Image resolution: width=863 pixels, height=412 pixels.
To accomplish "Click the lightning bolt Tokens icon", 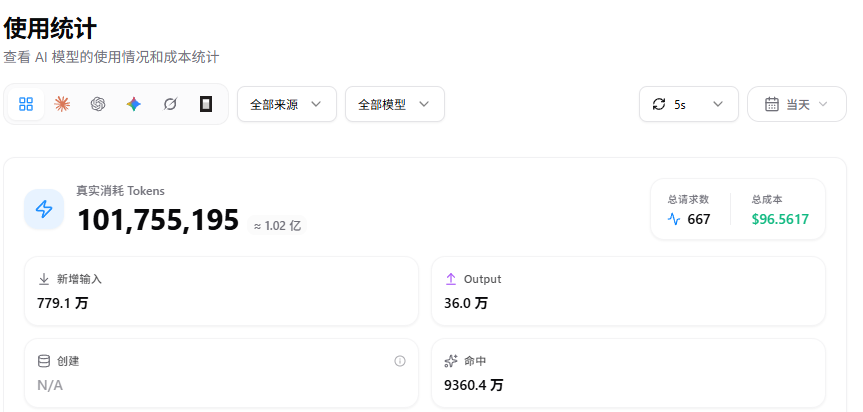I will (44, 209).
